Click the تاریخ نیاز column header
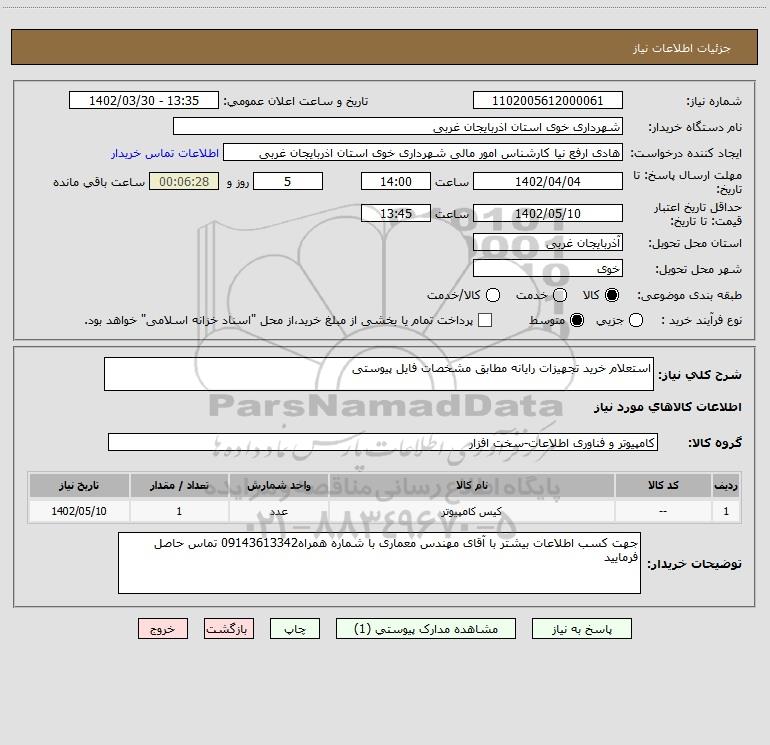 (x=79, y=485)
